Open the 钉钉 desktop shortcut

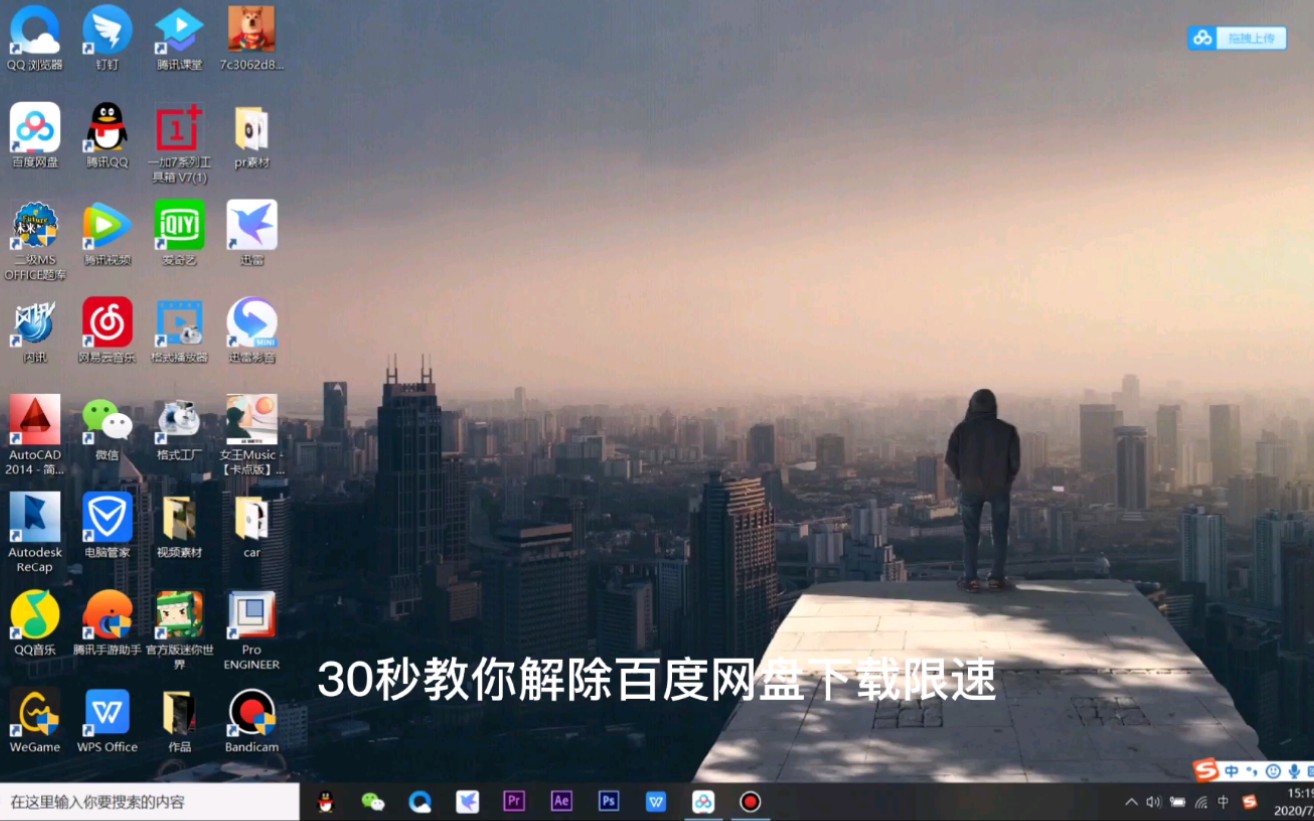tap(107, 38)
